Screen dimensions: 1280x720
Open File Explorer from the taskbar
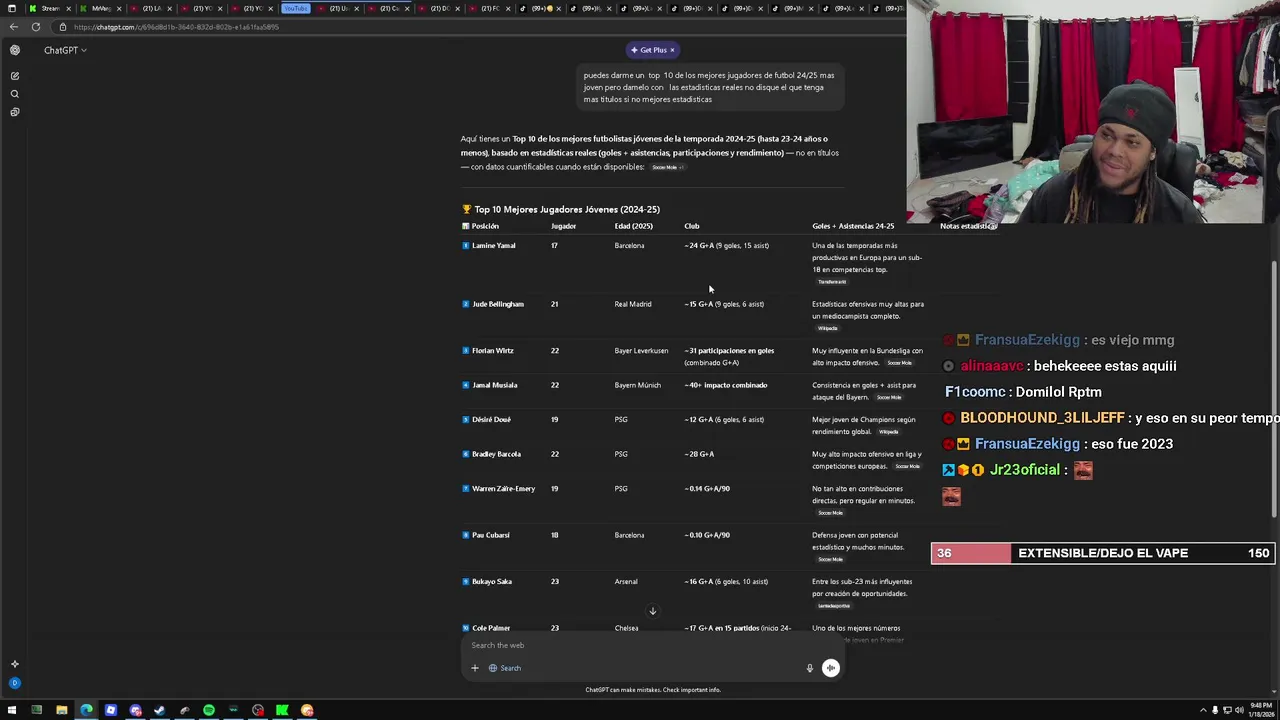click(61, 710)
